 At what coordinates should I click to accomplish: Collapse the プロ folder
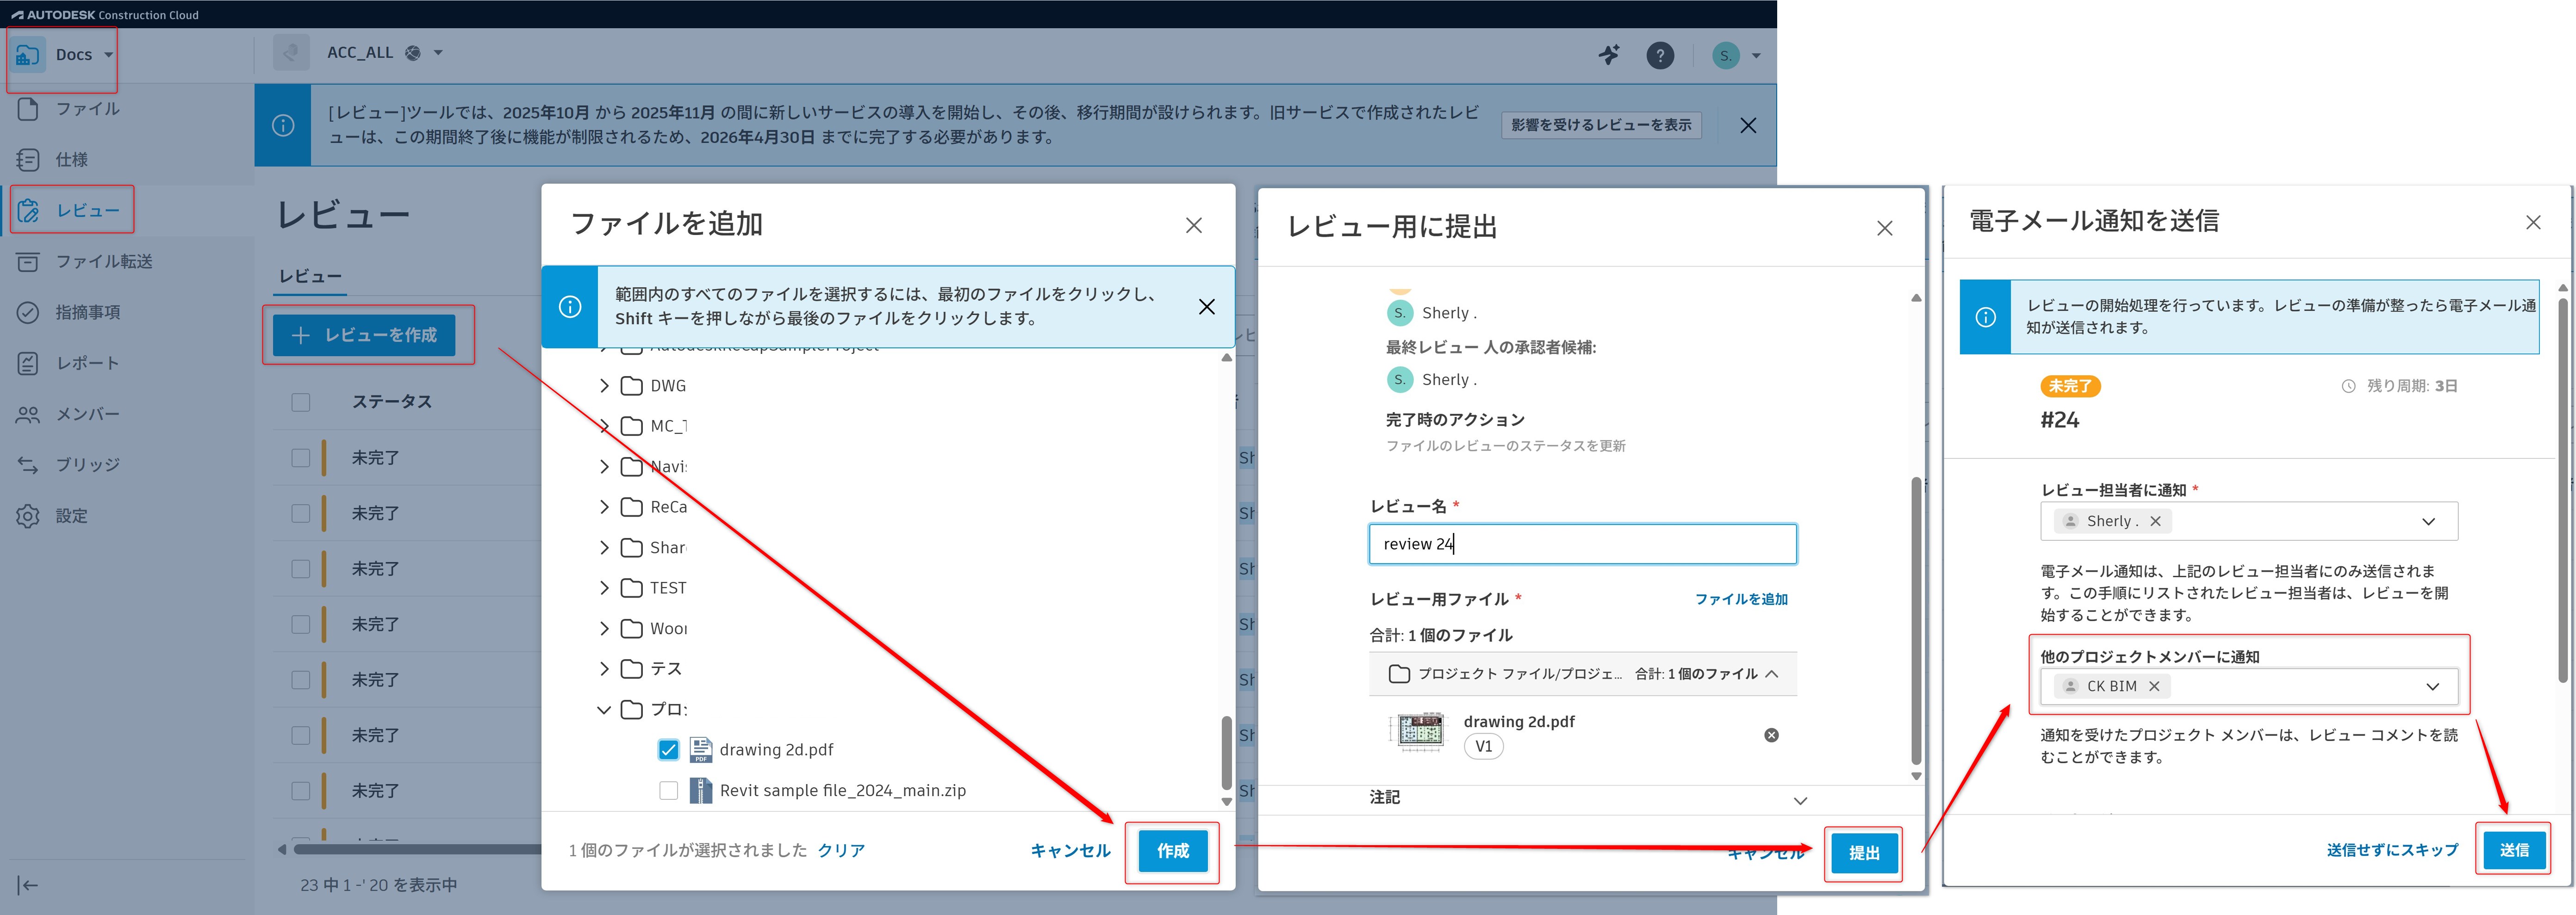[x=604, y=710]
